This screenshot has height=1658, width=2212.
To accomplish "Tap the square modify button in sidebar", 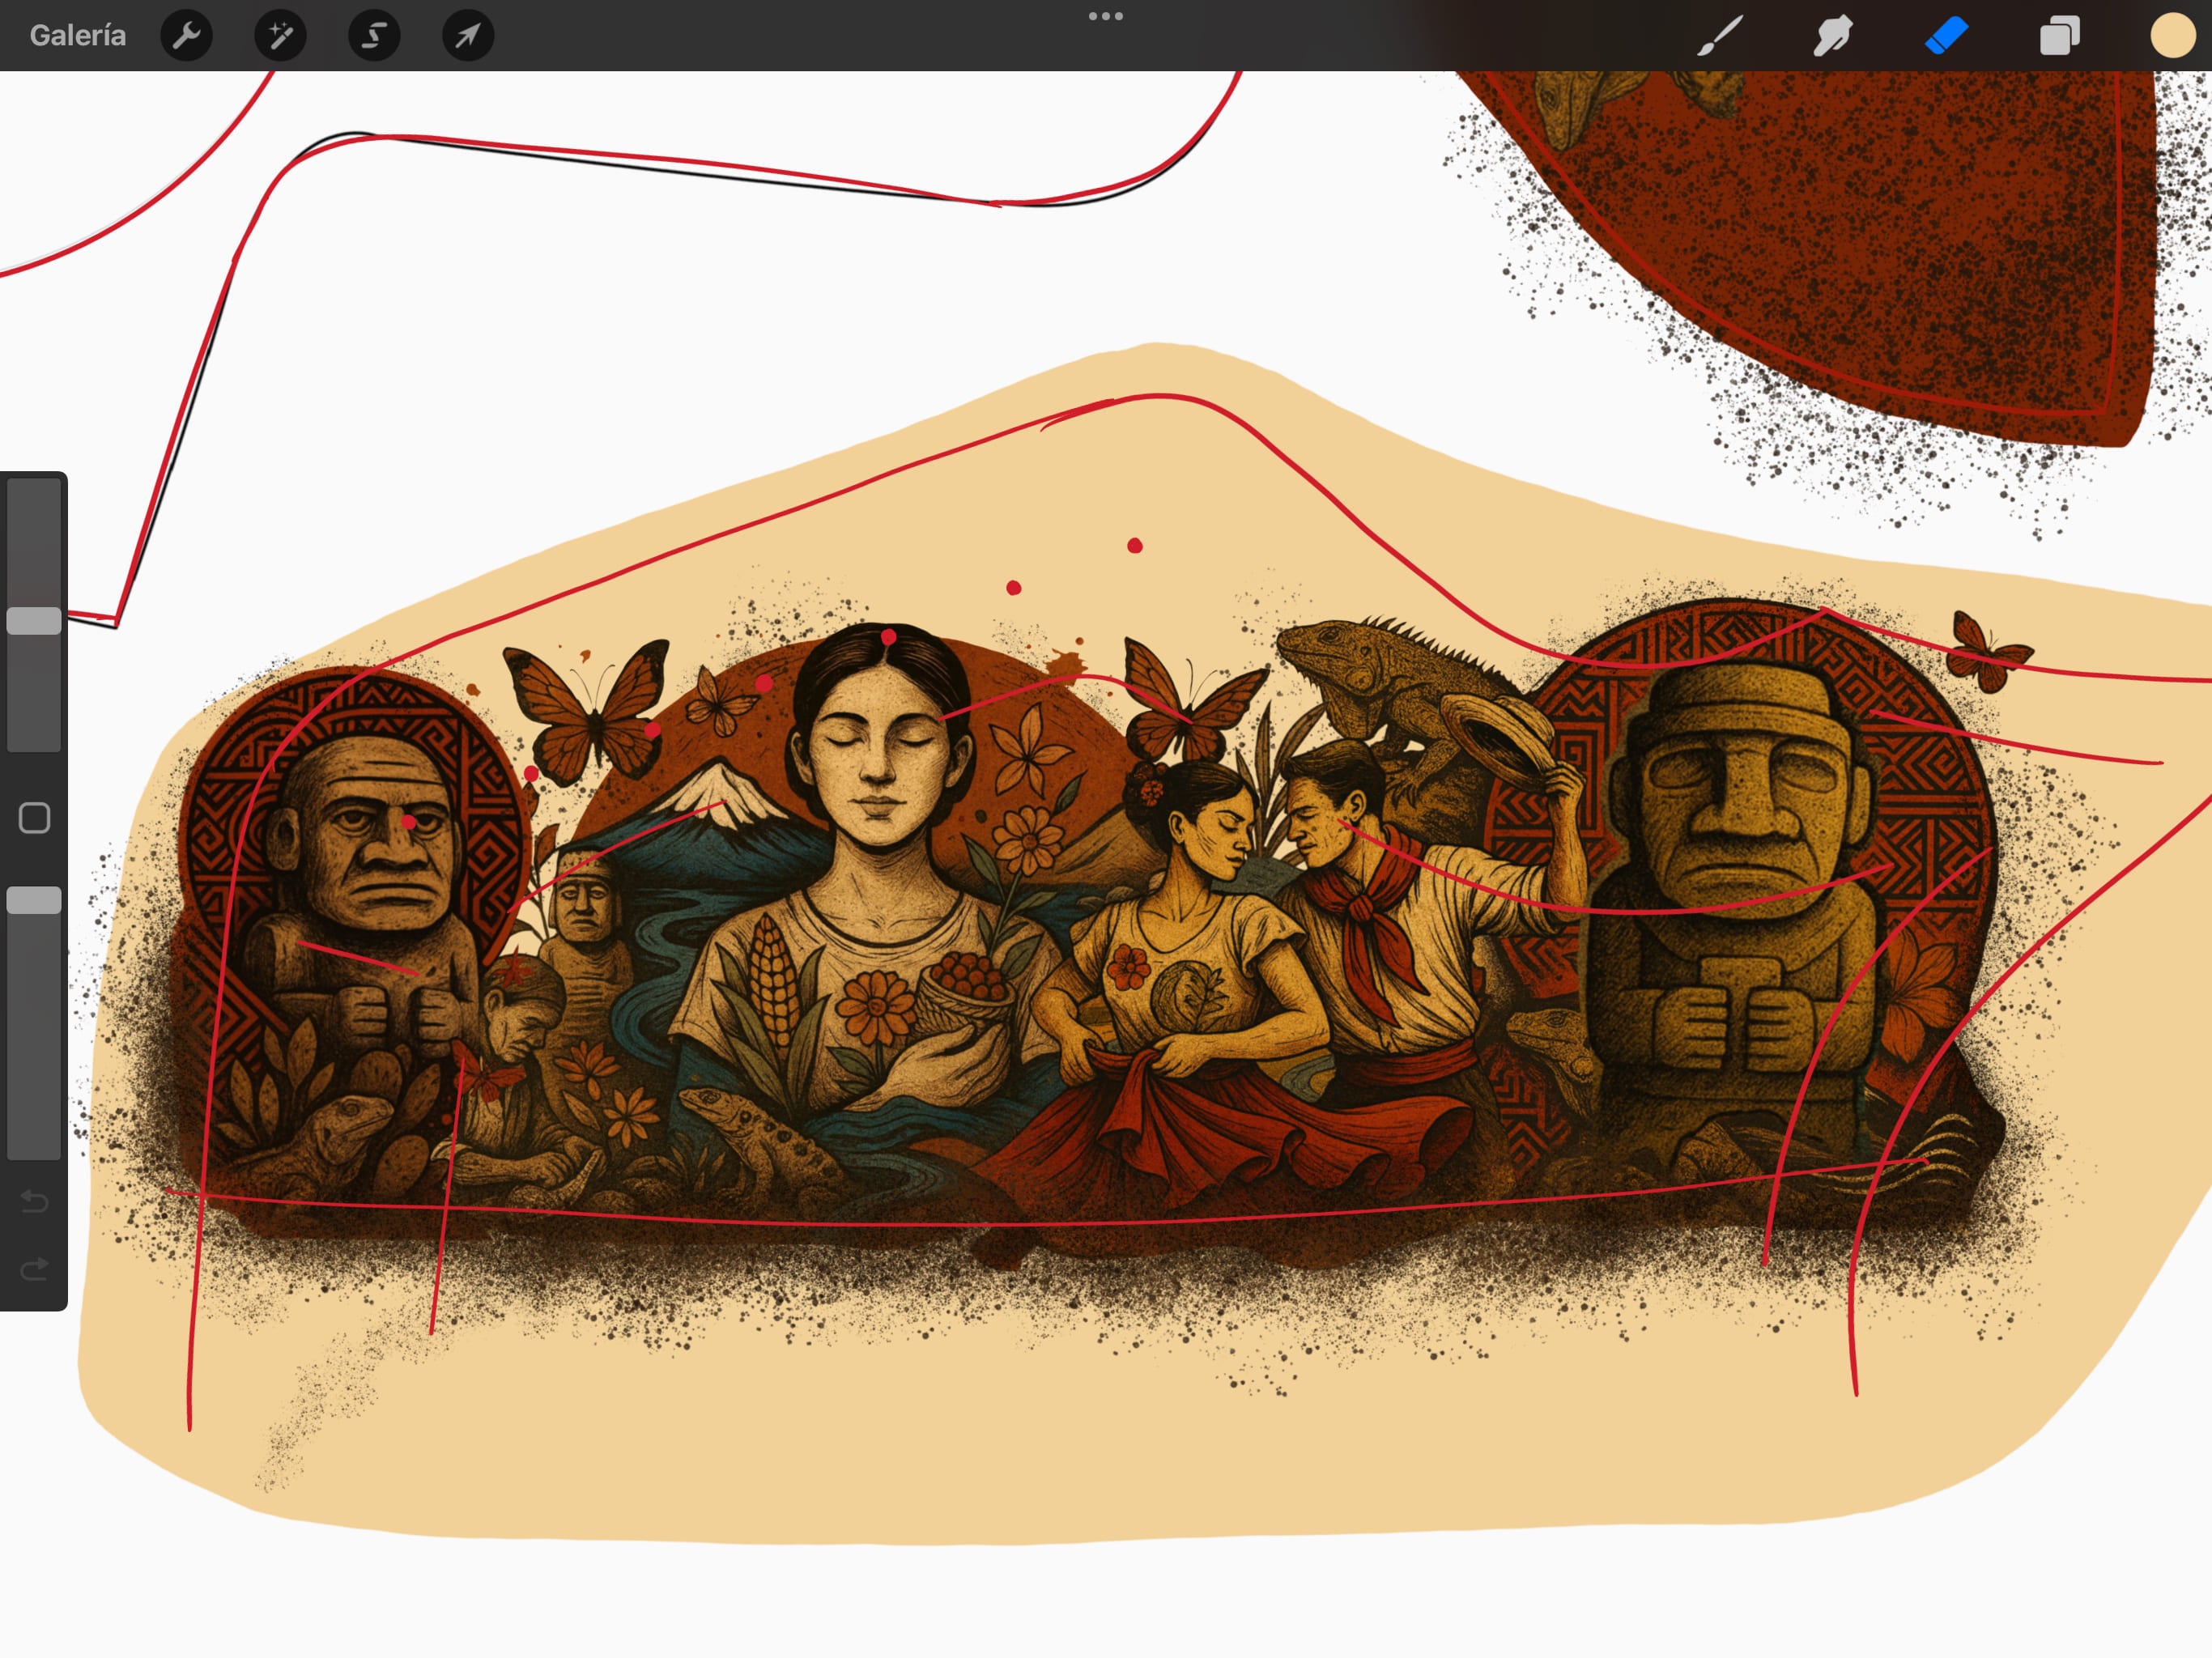I will click(x=34, y=818).
